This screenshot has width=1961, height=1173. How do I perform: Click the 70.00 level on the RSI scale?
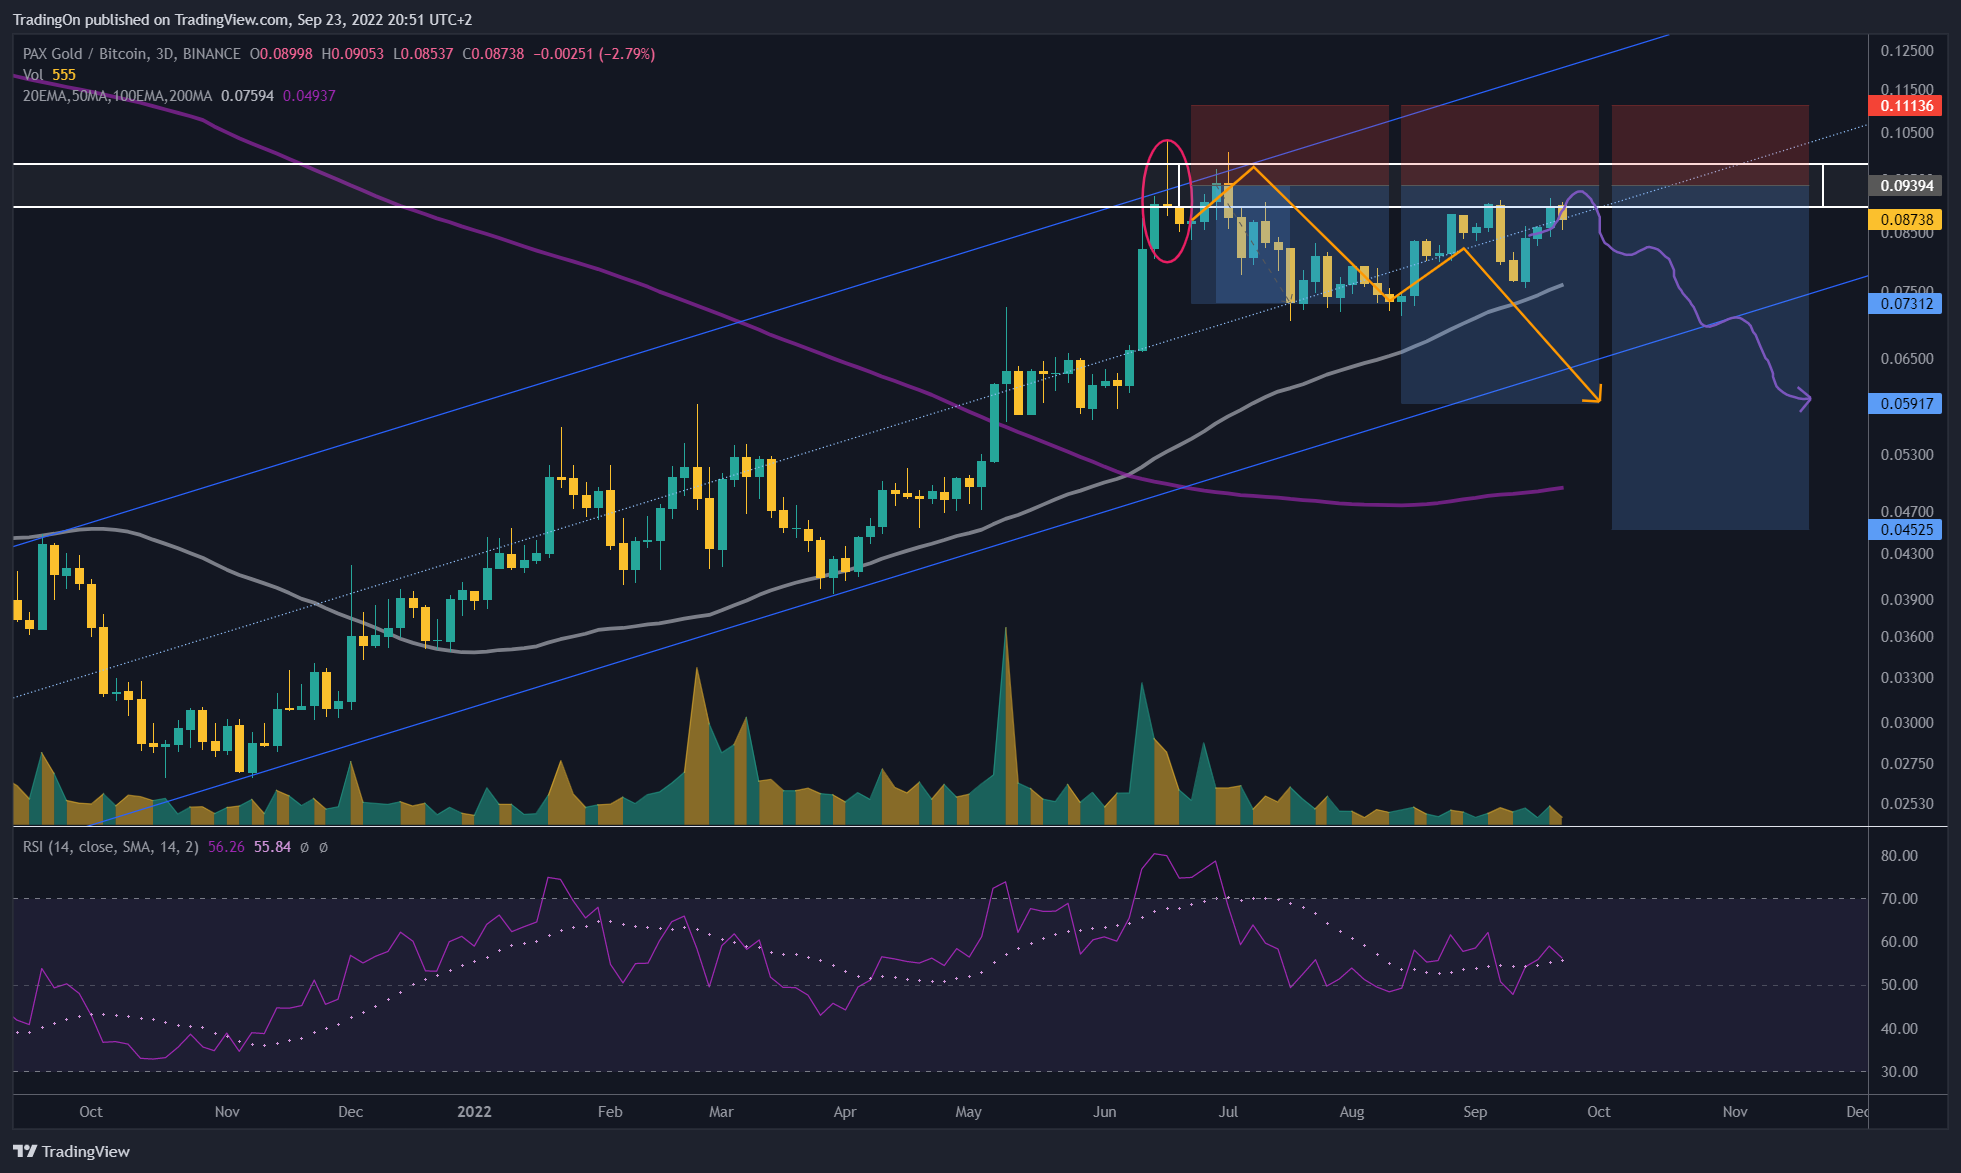click(1899, 898)
